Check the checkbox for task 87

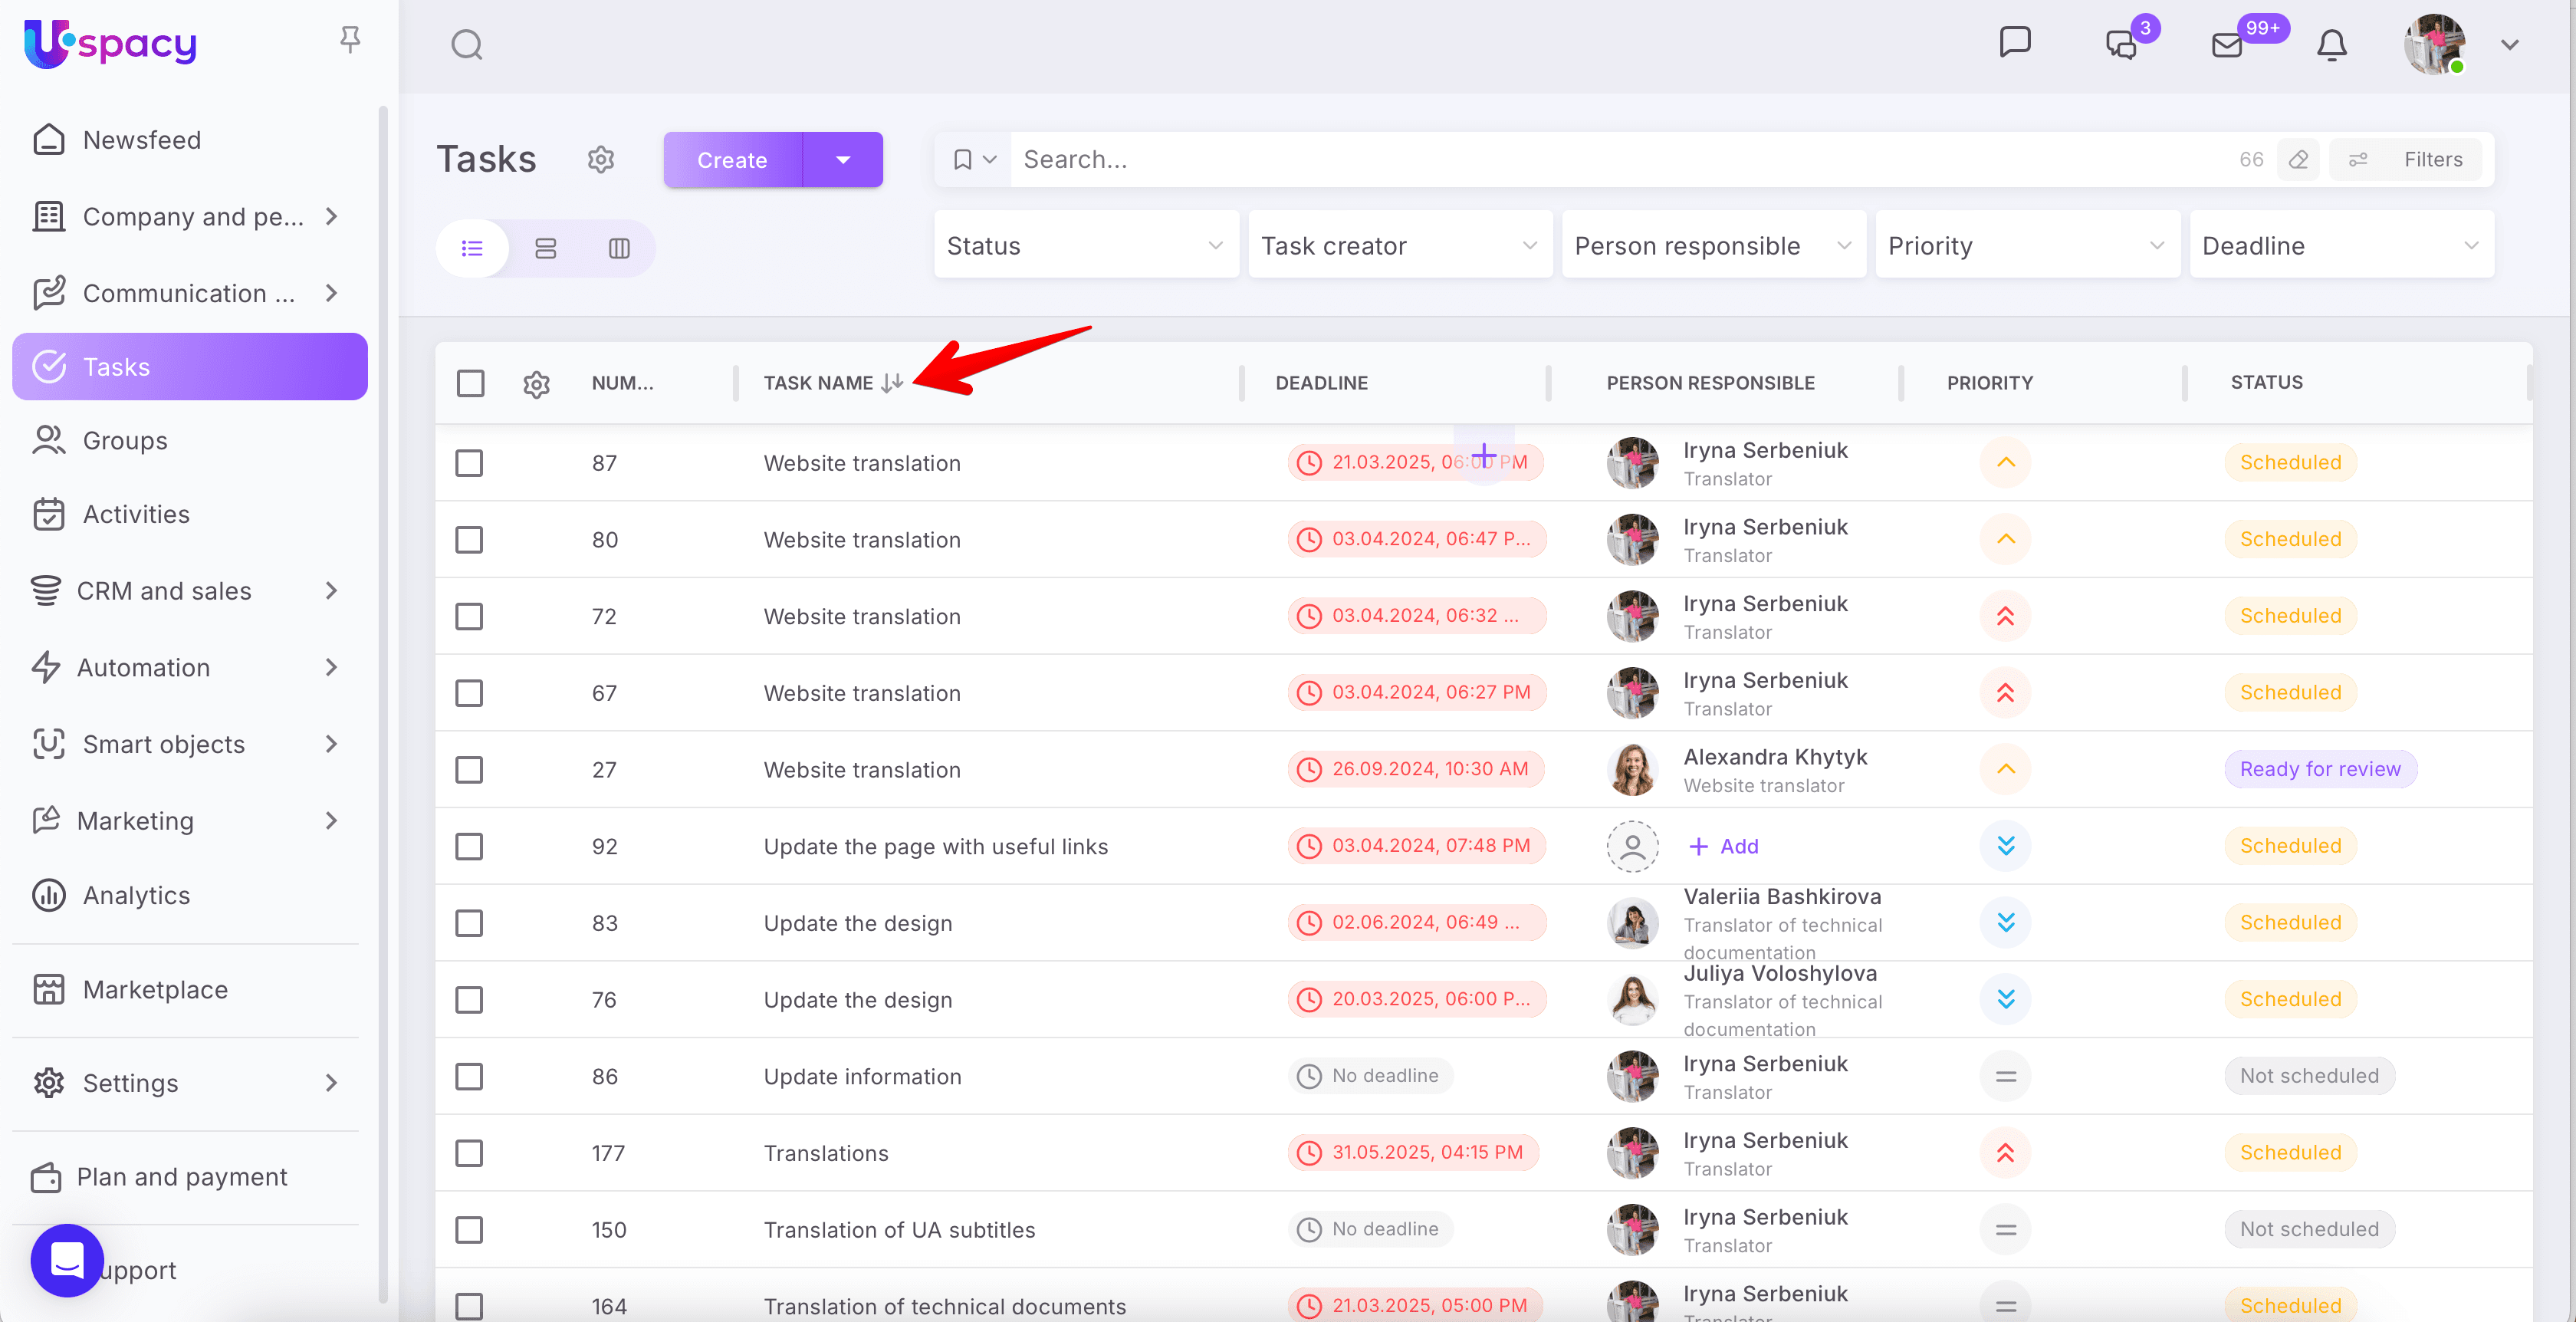(x=469, y=462)
